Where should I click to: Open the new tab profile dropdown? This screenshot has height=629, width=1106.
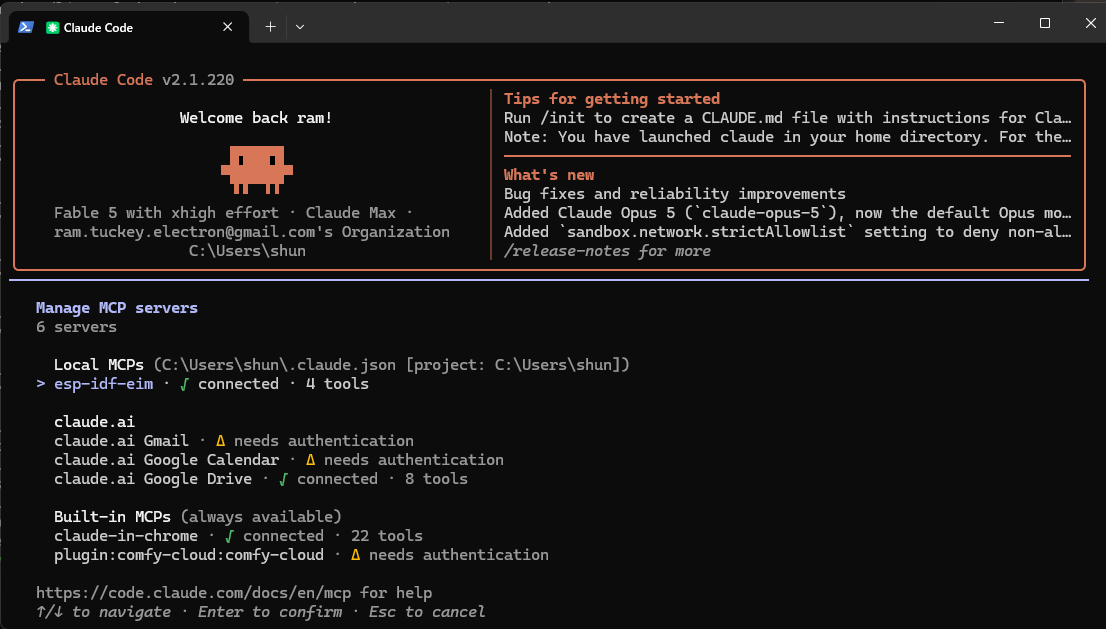(300, 27)
